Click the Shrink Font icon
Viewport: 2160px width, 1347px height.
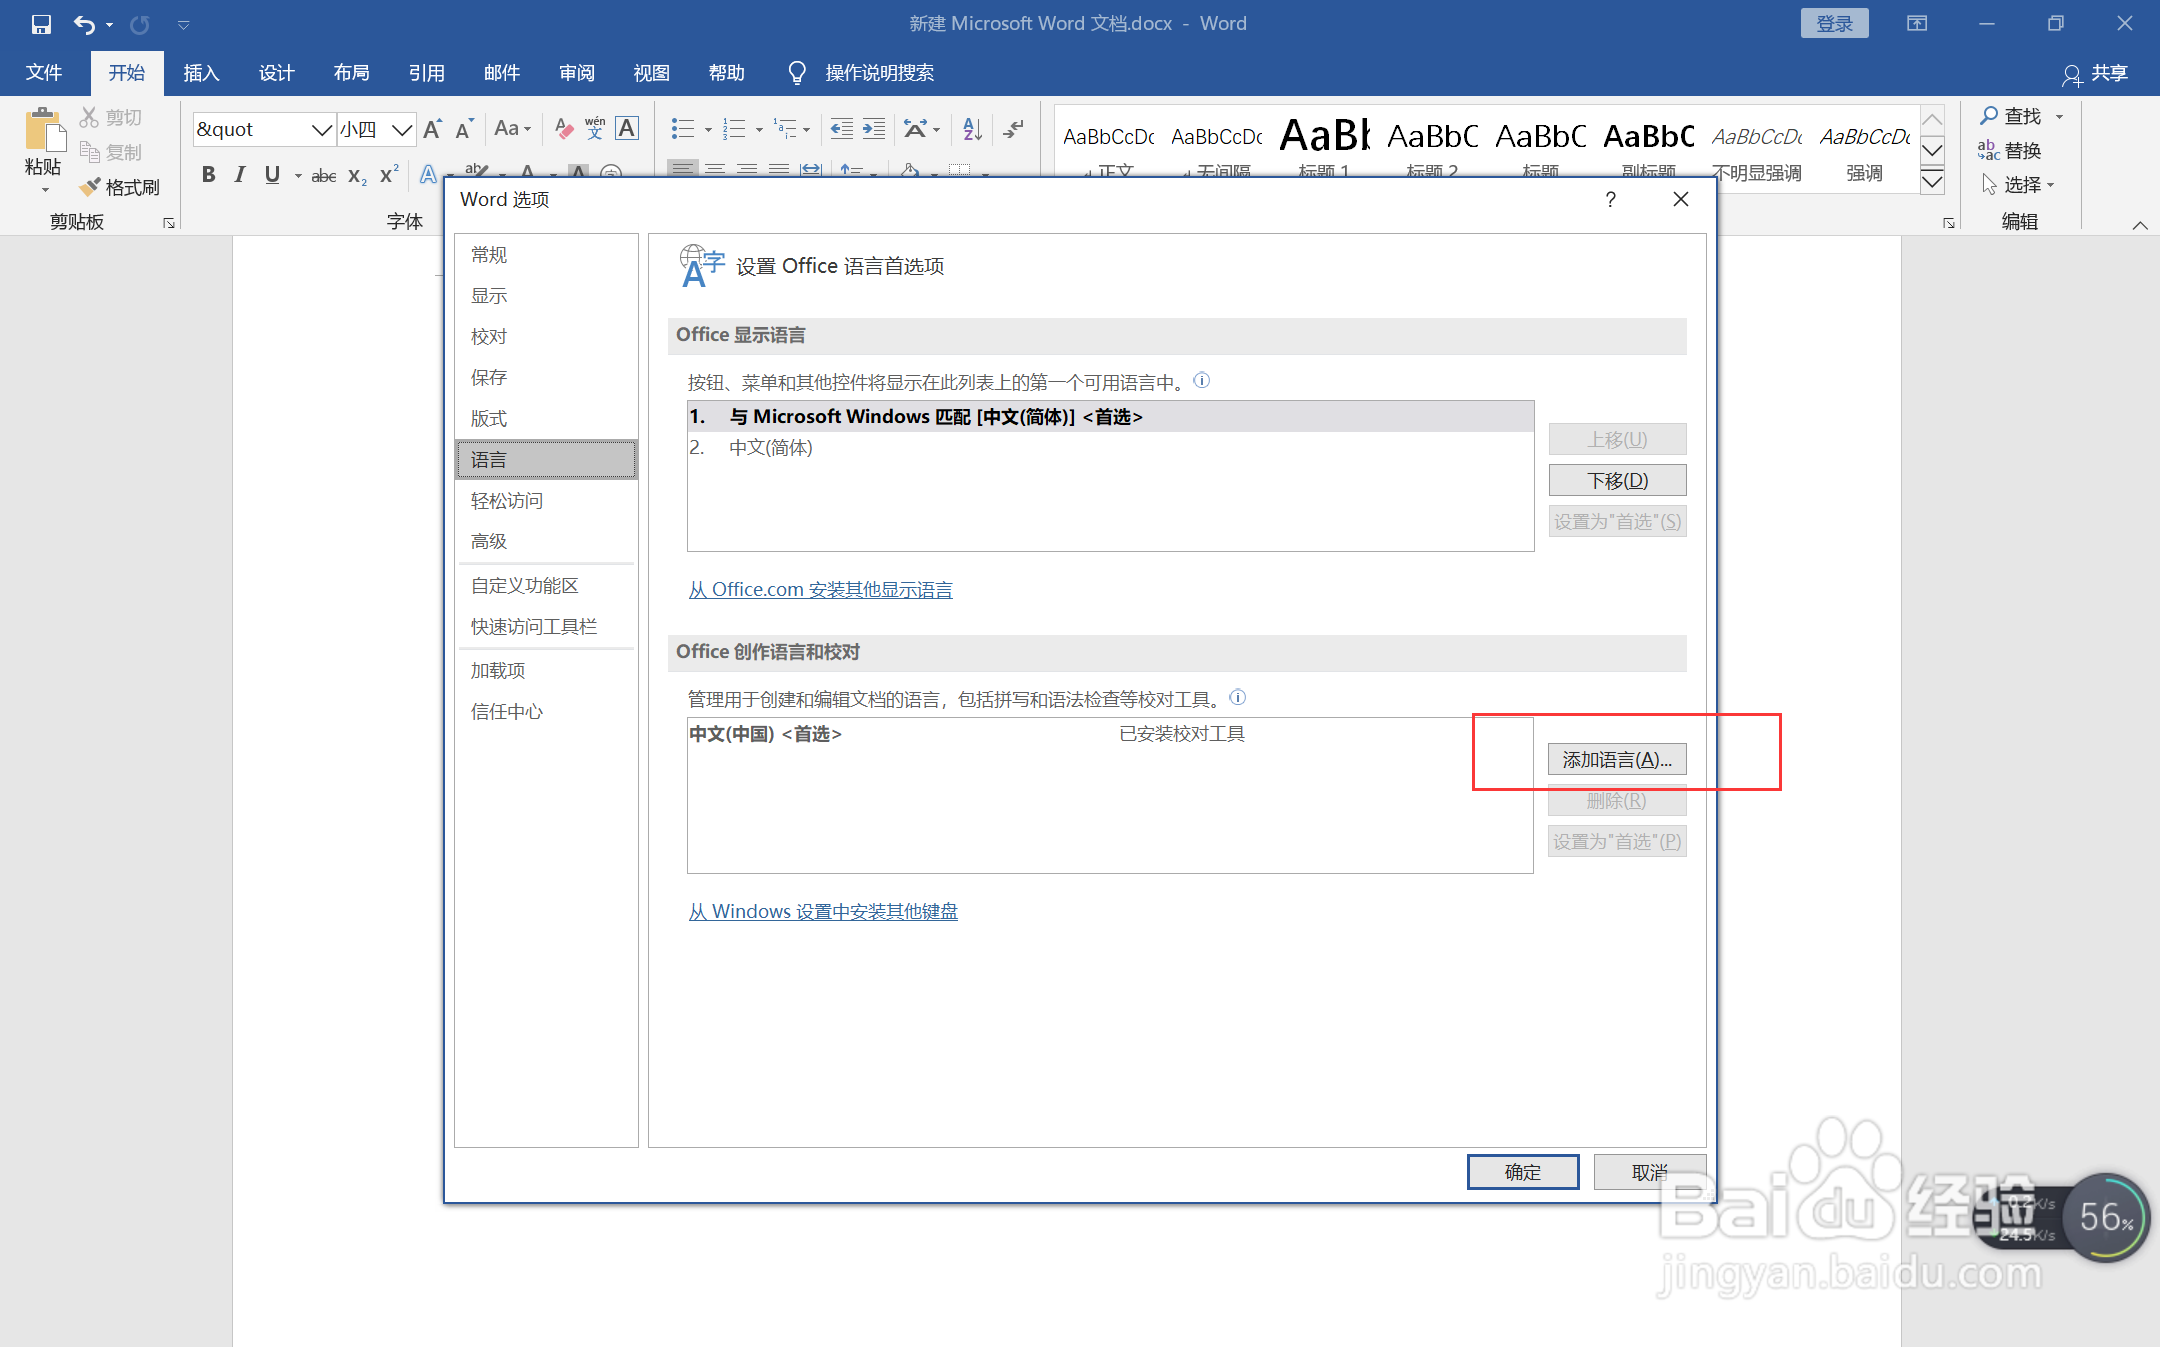[x=464, y=129]
